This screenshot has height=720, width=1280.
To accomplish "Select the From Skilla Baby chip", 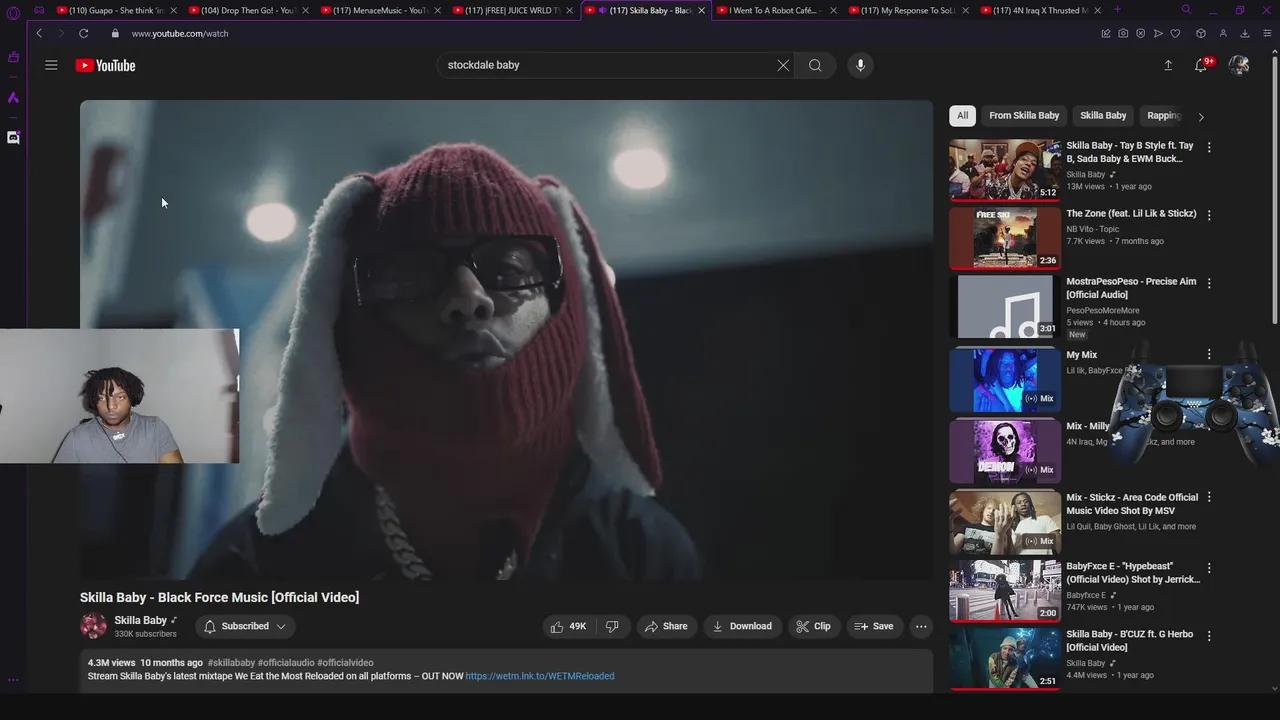I will click(x=1024, y=115).
